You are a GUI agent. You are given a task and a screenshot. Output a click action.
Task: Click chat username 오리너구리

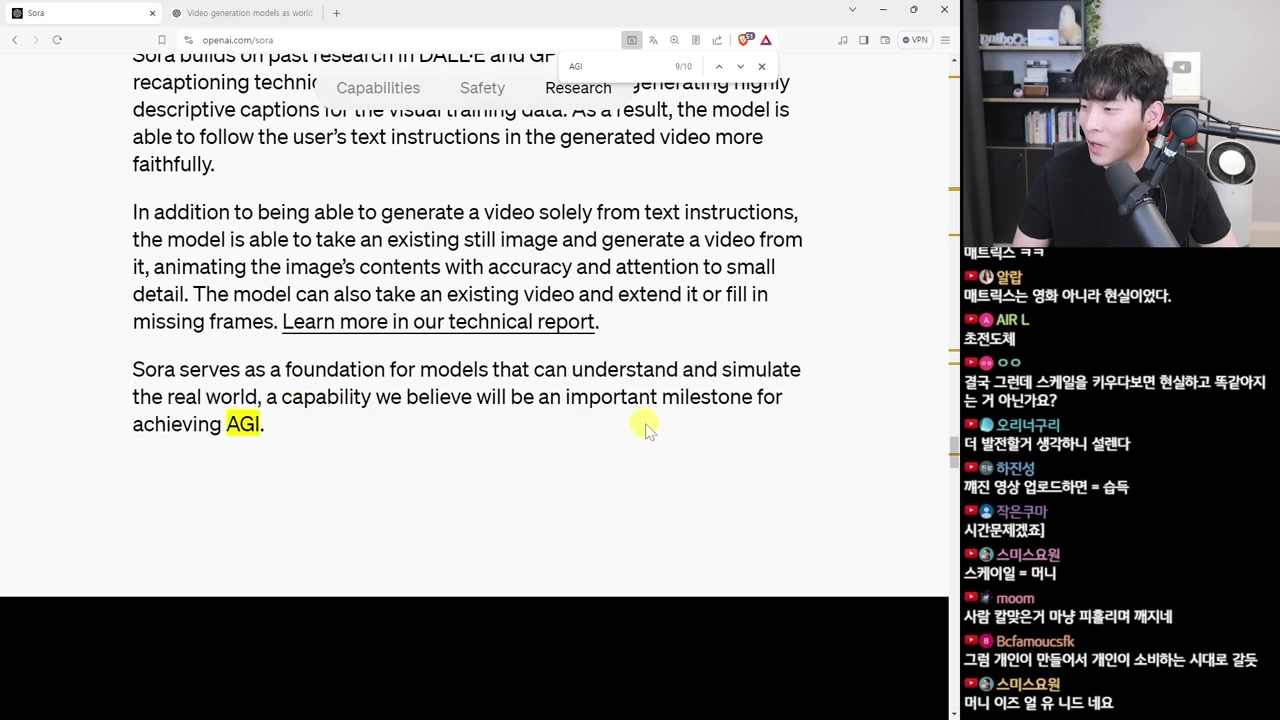point(1028,425)
